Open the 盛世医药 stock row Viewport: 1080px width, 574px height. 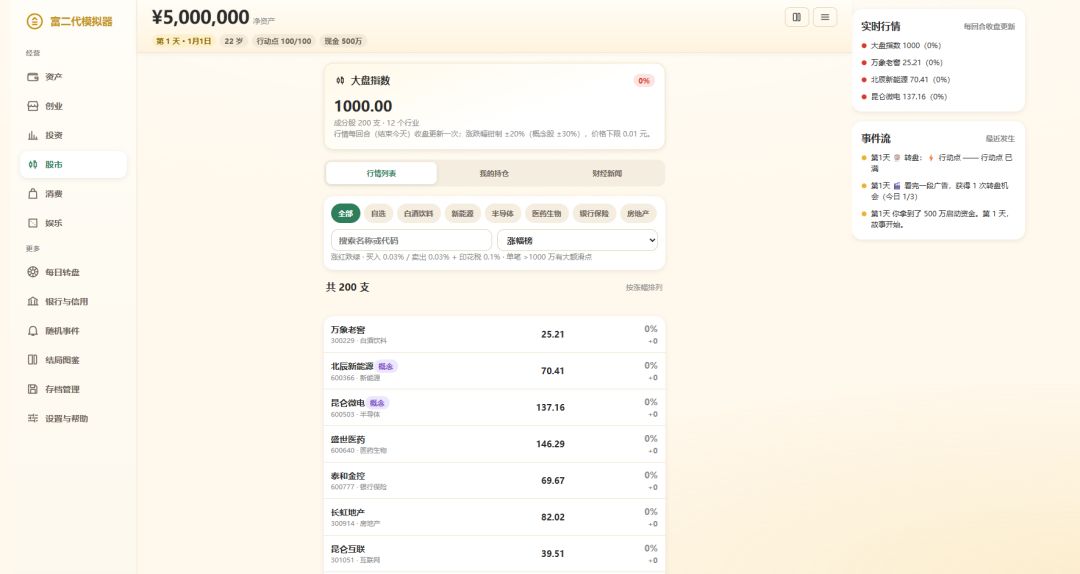coord(495,444)
